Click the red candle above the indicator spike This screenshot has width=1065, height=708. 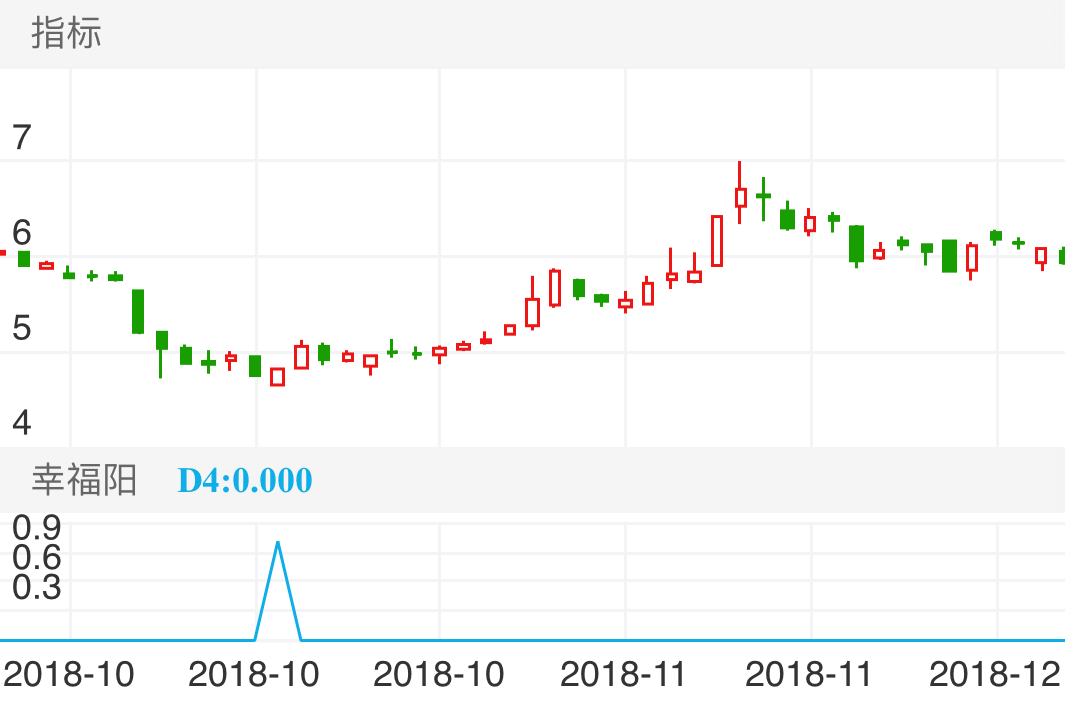point(278,377)
